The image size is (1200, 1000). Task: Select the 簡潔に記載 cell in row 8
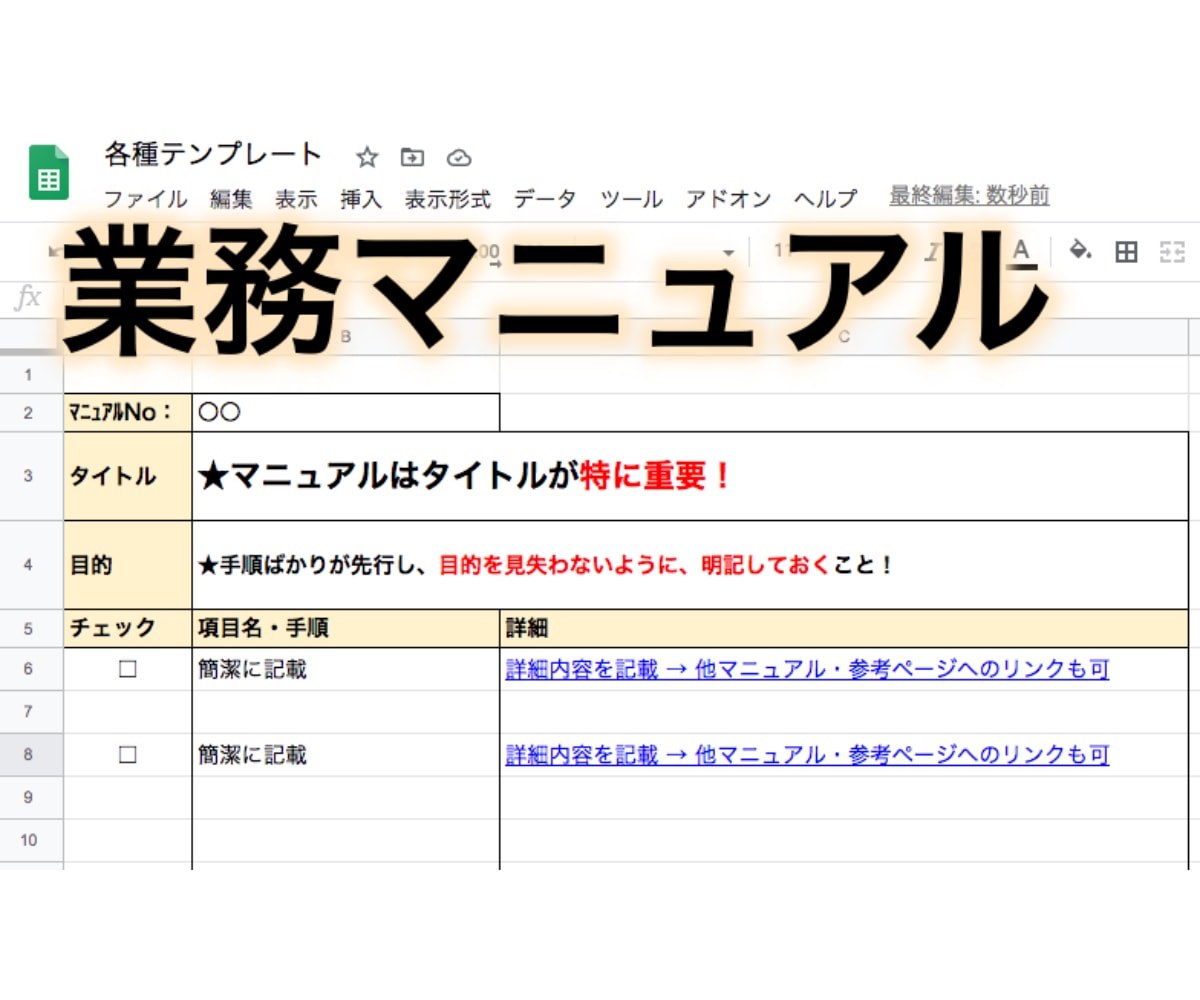coord(346,755)
